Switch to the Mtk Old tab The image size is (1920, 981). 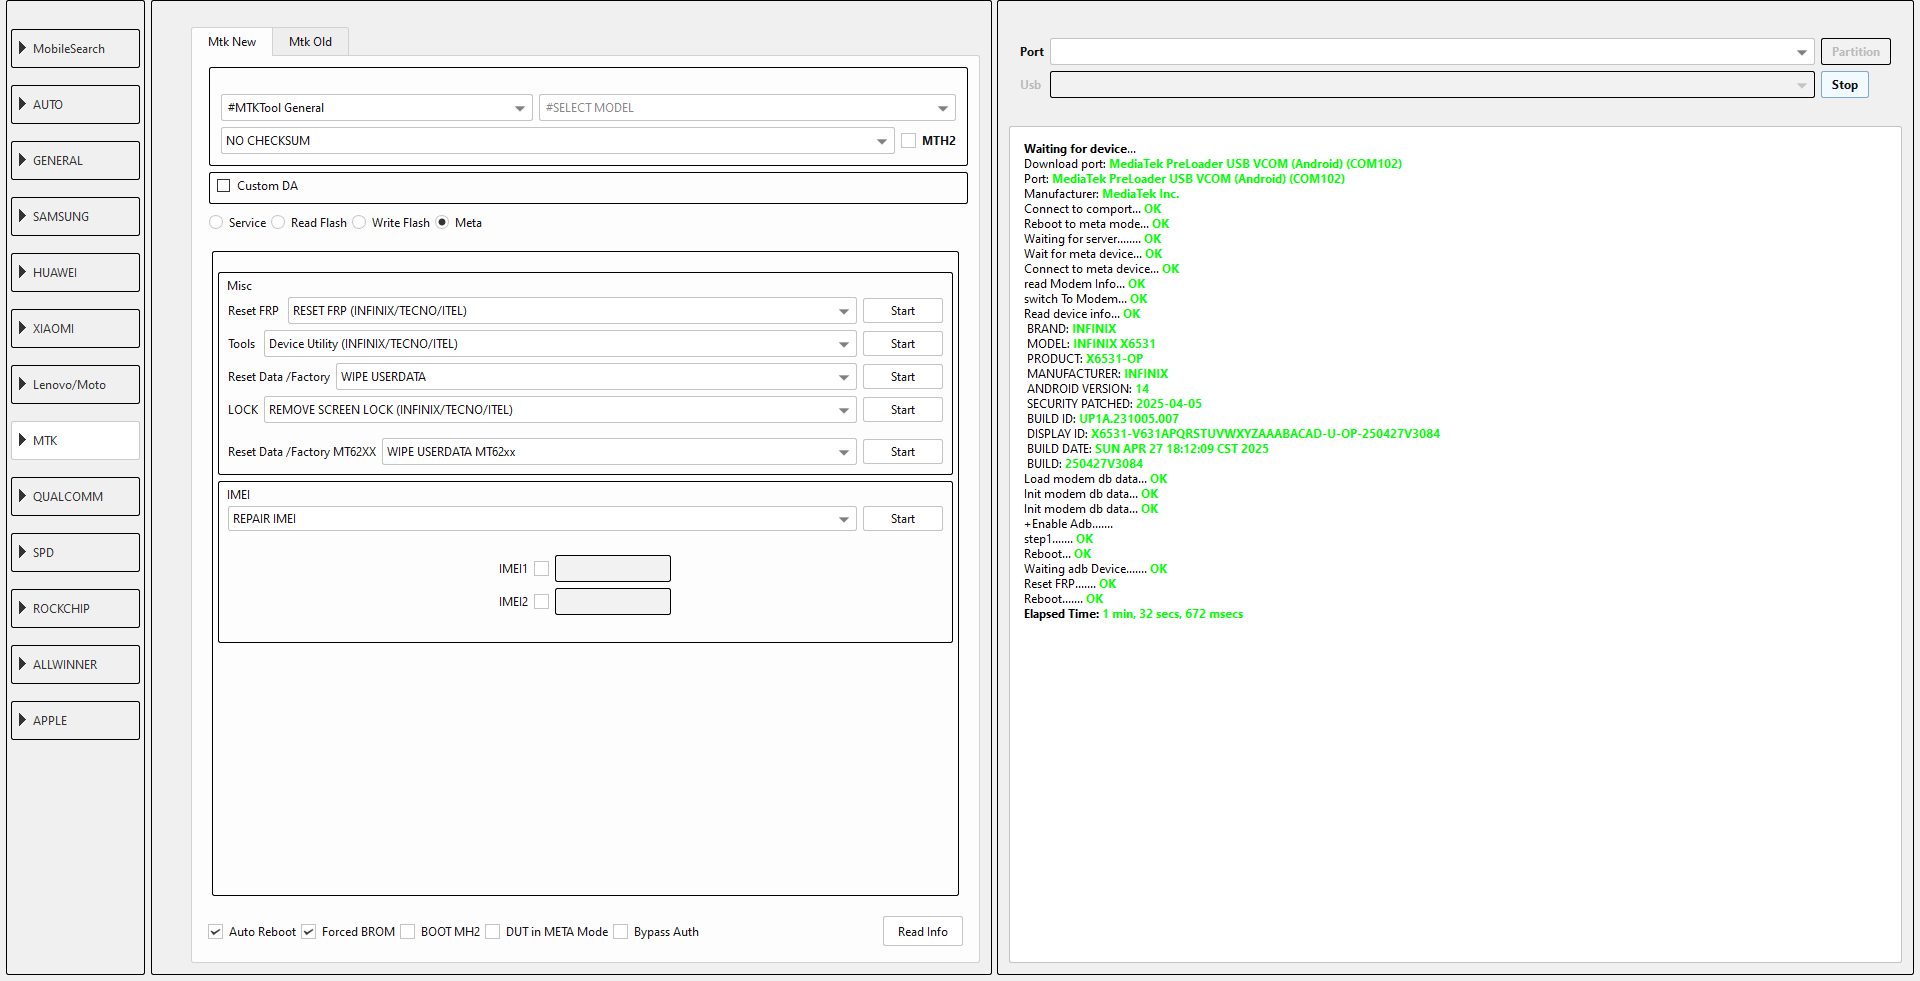(310, 41)
